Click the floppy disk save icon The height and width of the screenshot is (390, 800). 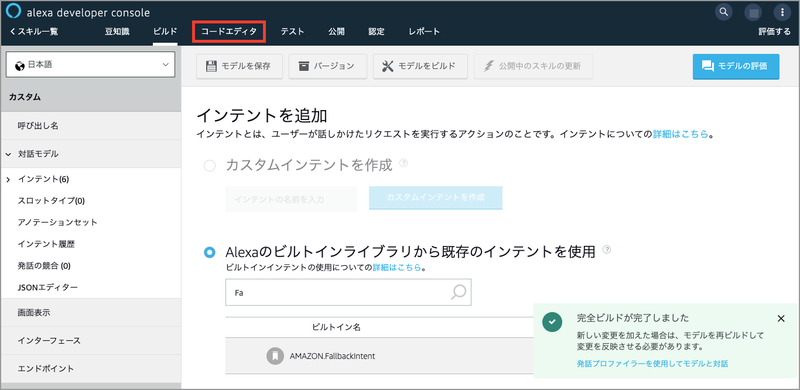pyautogui.click(x=211, y=66)
